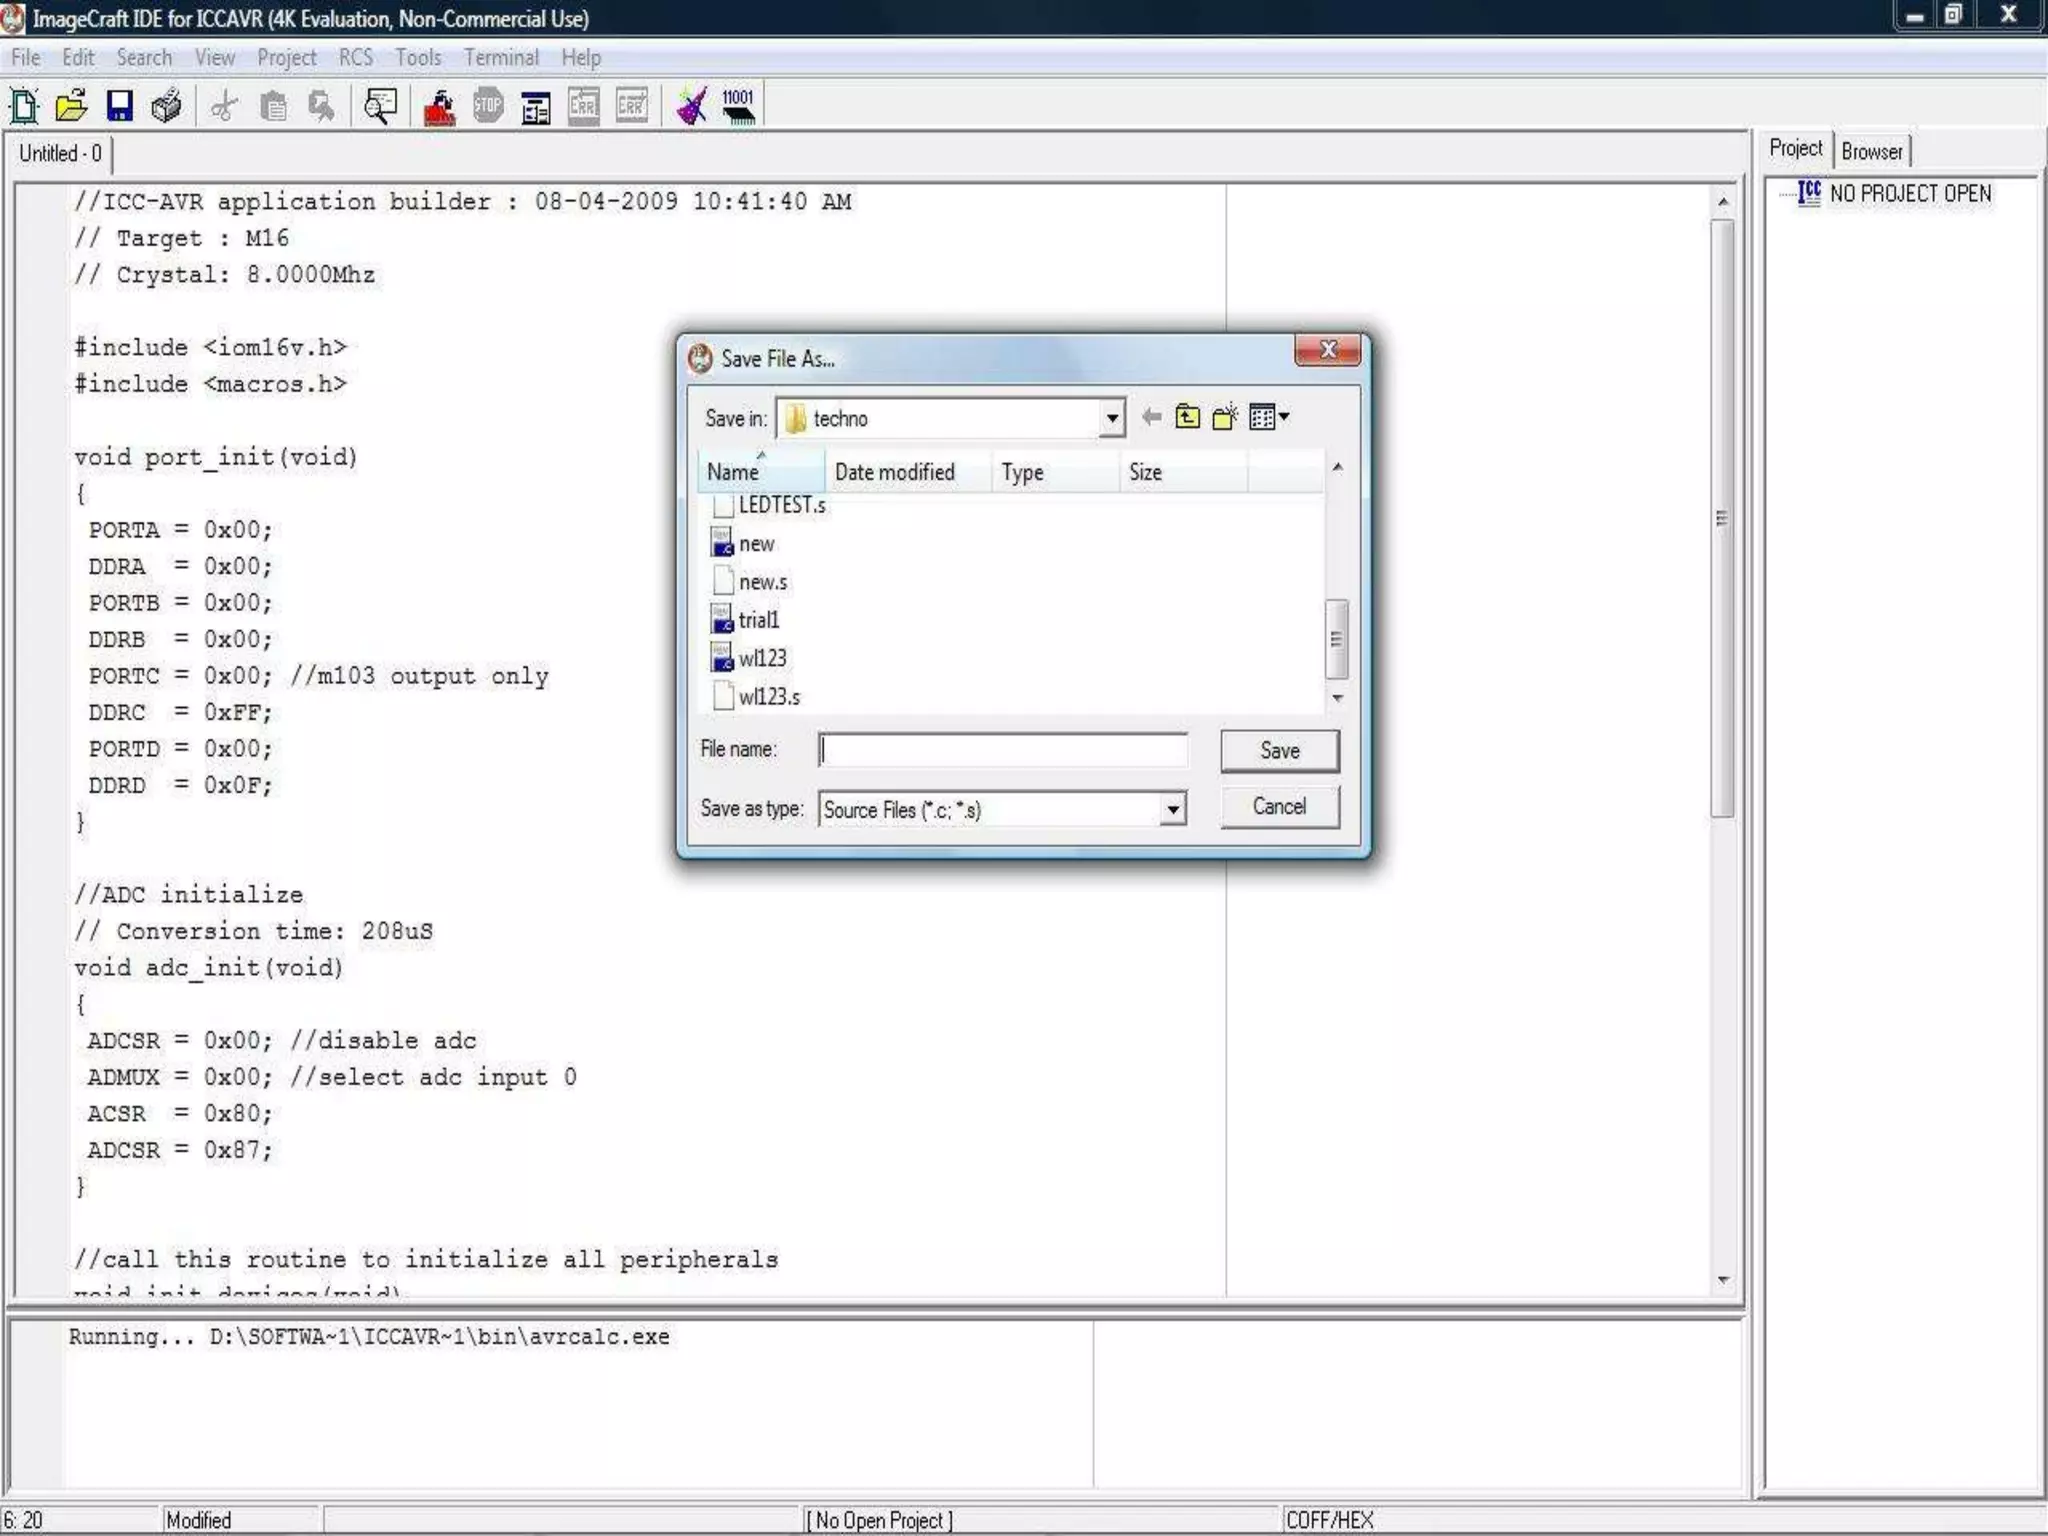2048x1536 pixels.
Task: Go up one folder level in the Save dialog
Action: 1188,417
